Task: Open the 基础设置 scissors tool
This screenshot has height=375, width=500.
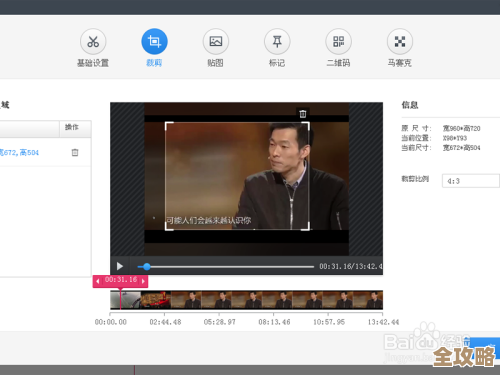Action: tap(93, 42)
